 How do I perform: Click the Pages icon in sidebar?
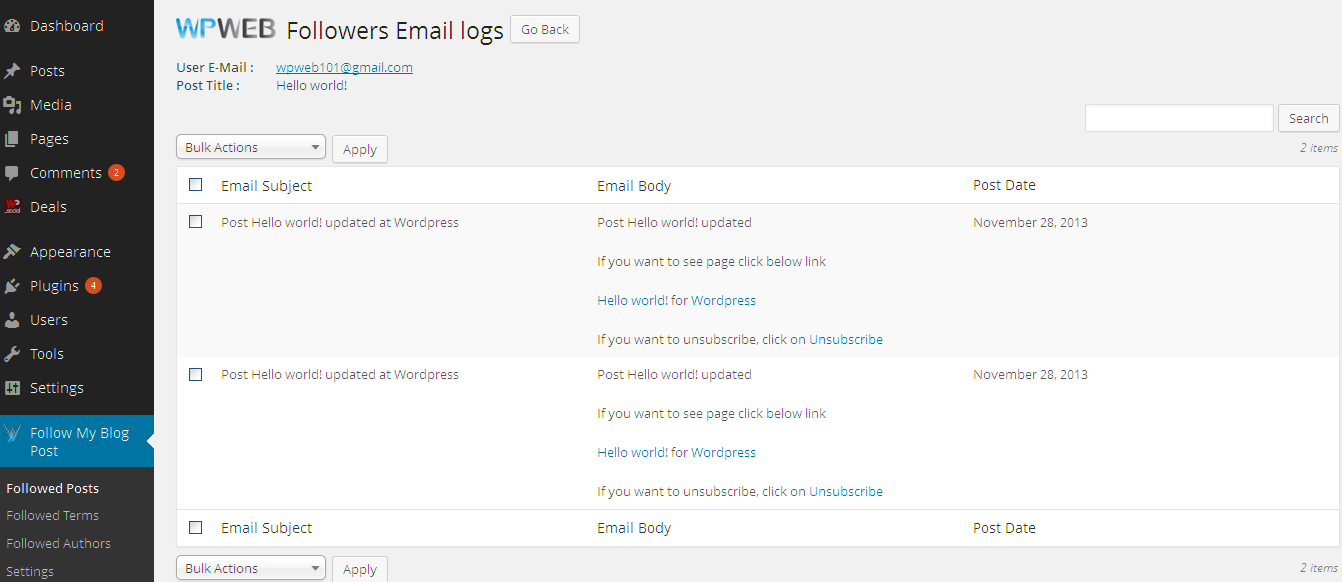click(13, 139)
